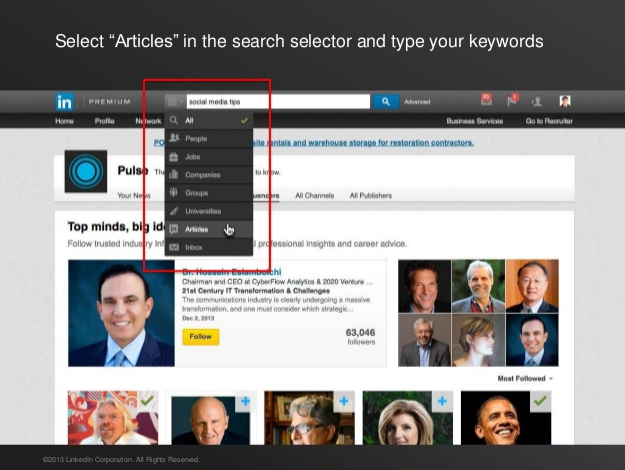Open the Most Followed sort dropdown

coord(525,378)
